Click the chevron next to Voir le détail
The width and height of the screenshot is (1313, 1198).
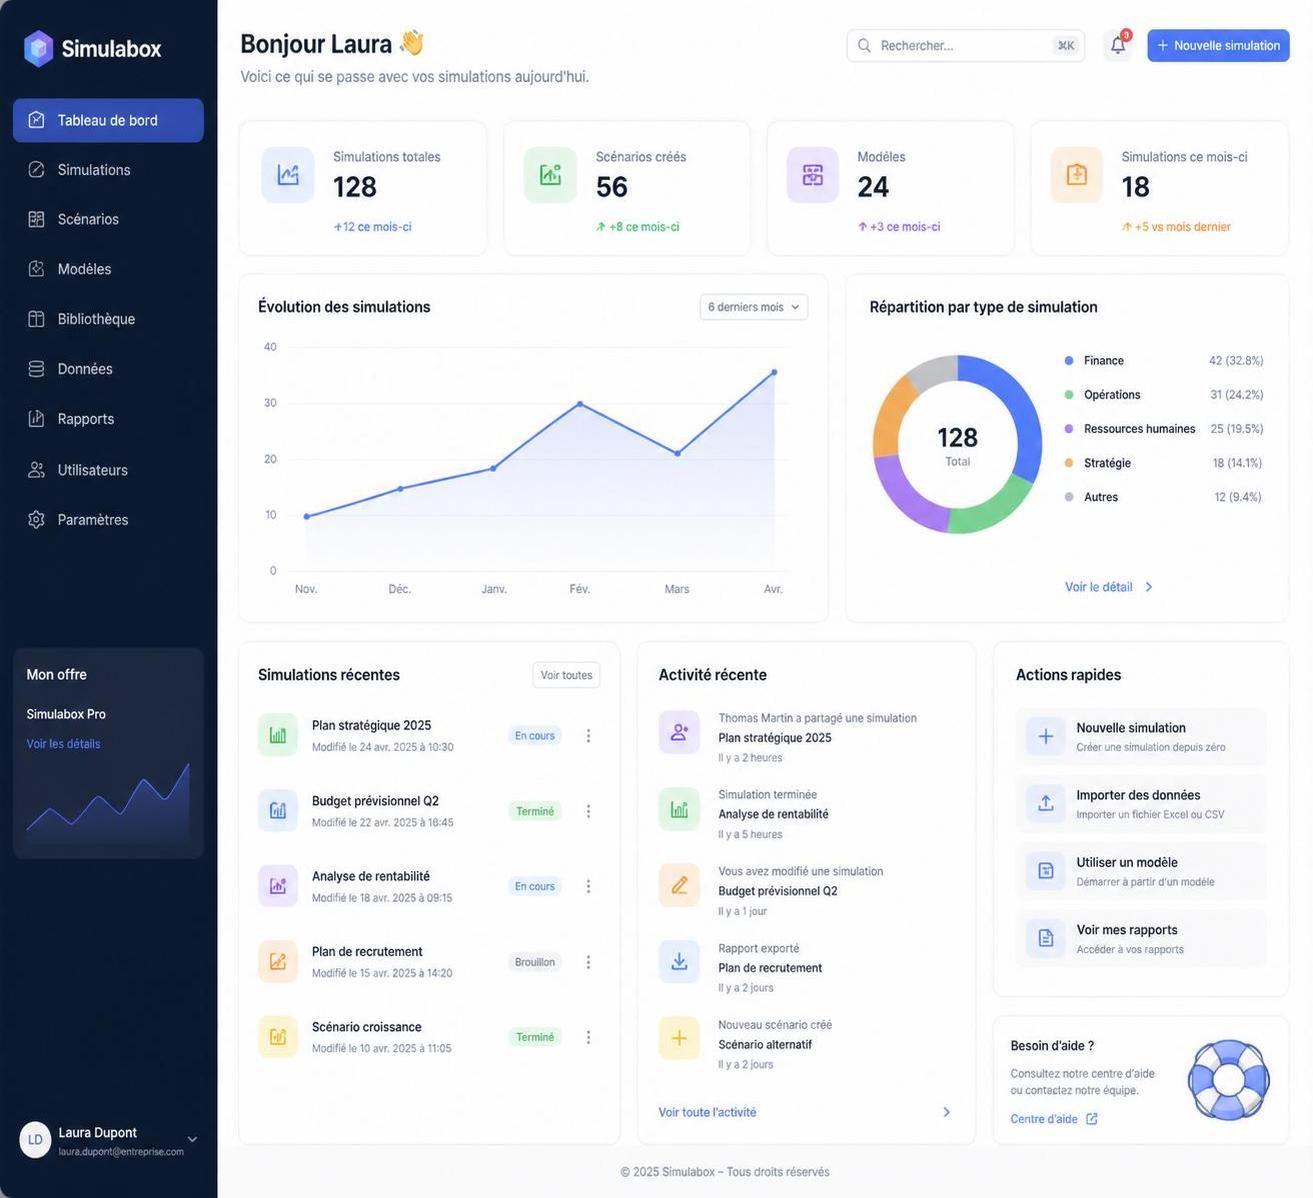[x=1148, y=587]
